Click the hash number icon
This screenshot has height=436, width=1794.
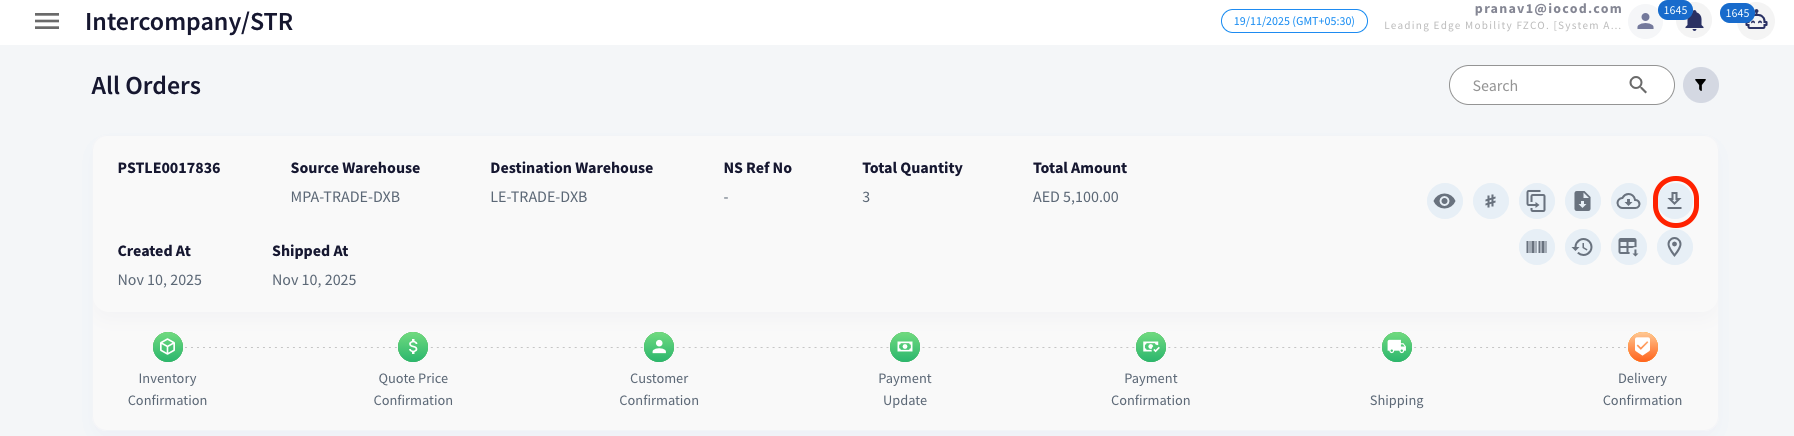pyautogui.click(x=1490, y=201)
